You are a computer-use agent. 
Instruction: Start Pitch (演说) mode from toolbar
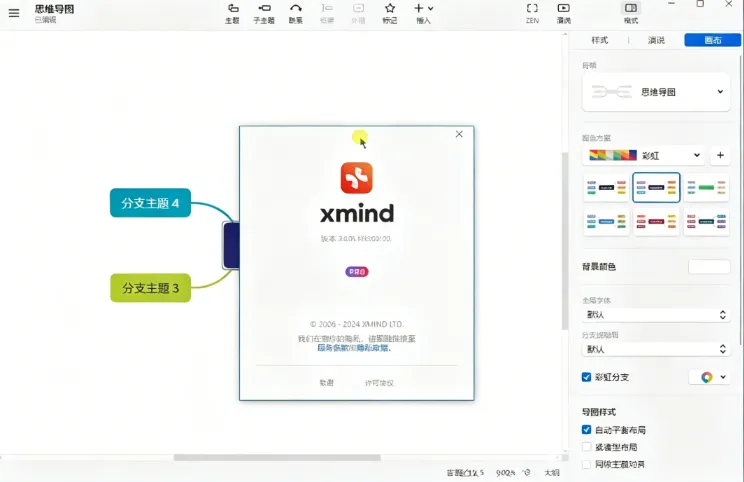[564, 13]
